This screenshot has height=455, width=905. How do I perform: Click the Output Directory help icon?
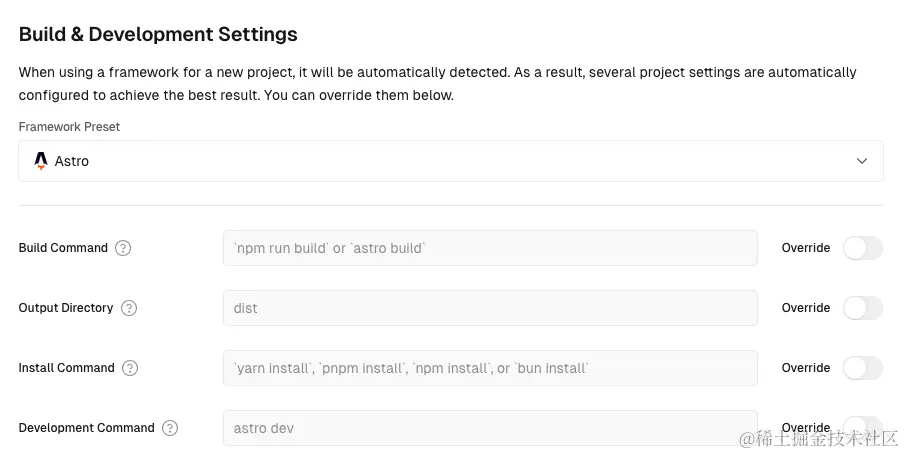pyautogui.click(x=129, y=308)
